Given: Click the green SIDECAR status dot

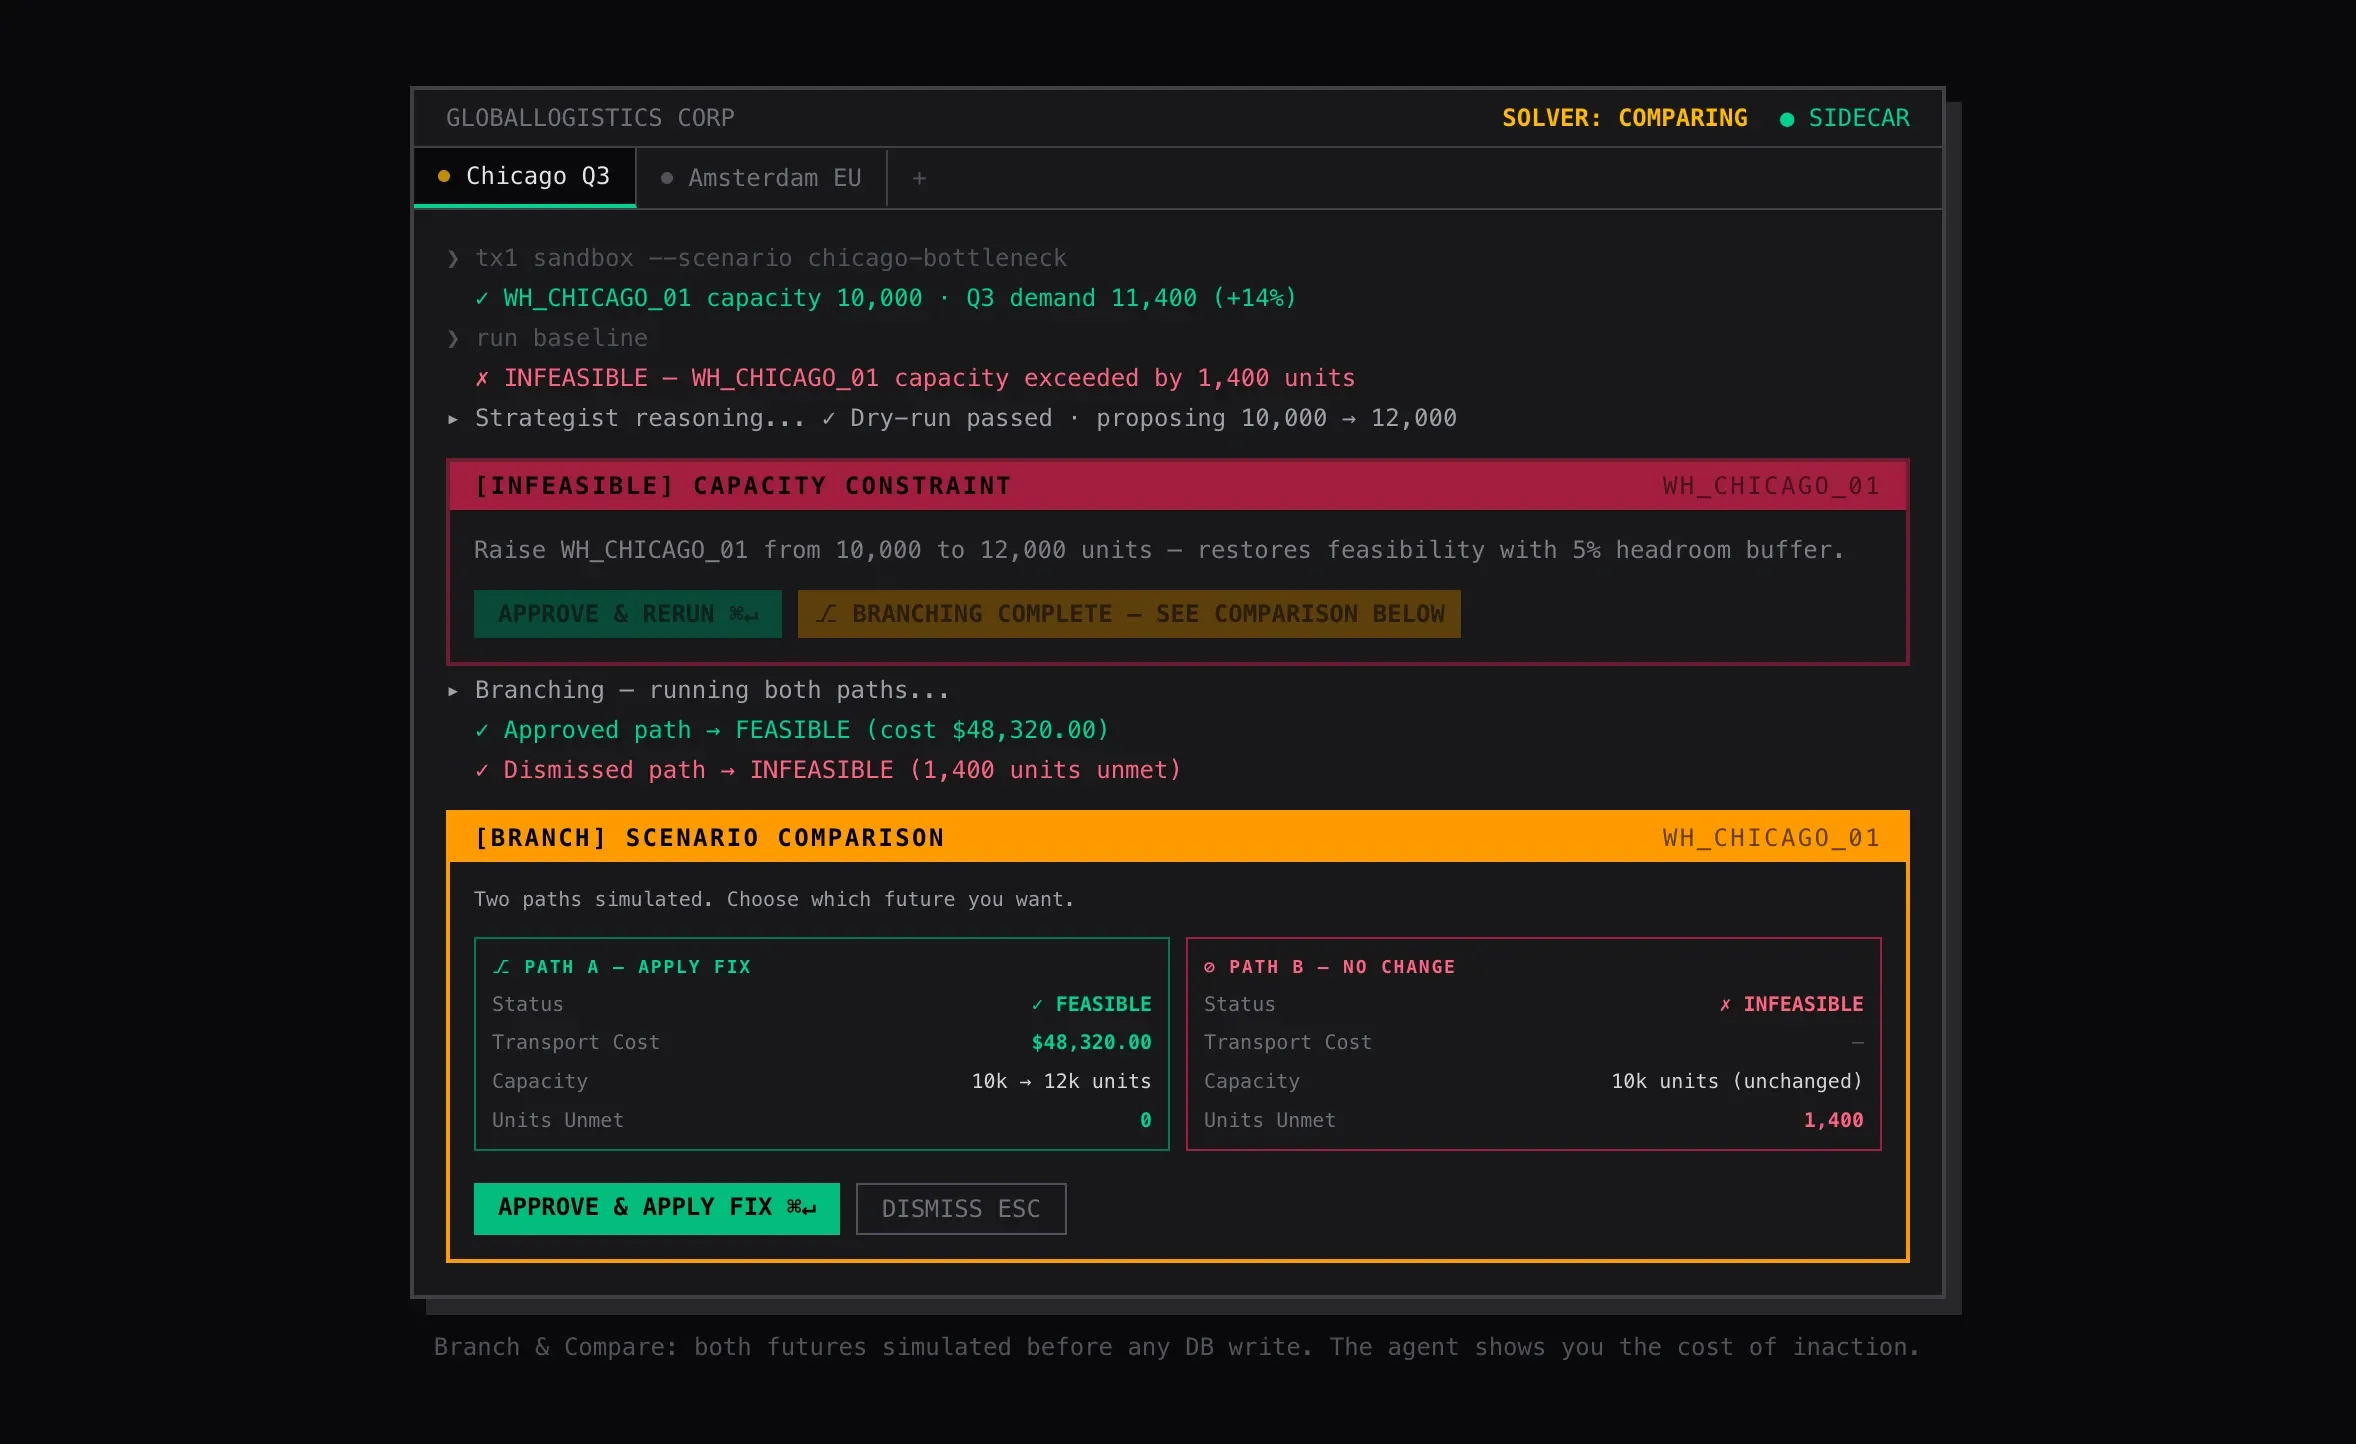Looking at the screenshot, I should (x=1786, y=119).
